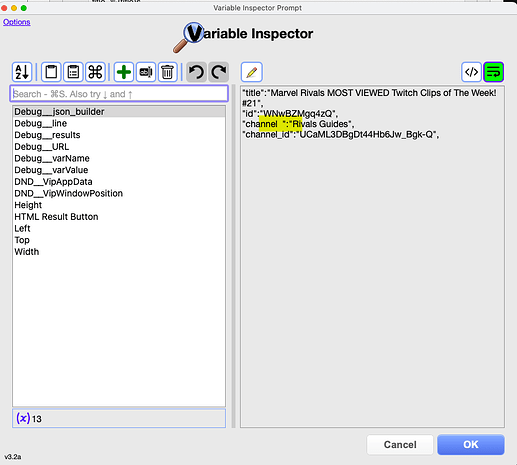
Task: Toggle the green word wrap button
Action: 494,72
